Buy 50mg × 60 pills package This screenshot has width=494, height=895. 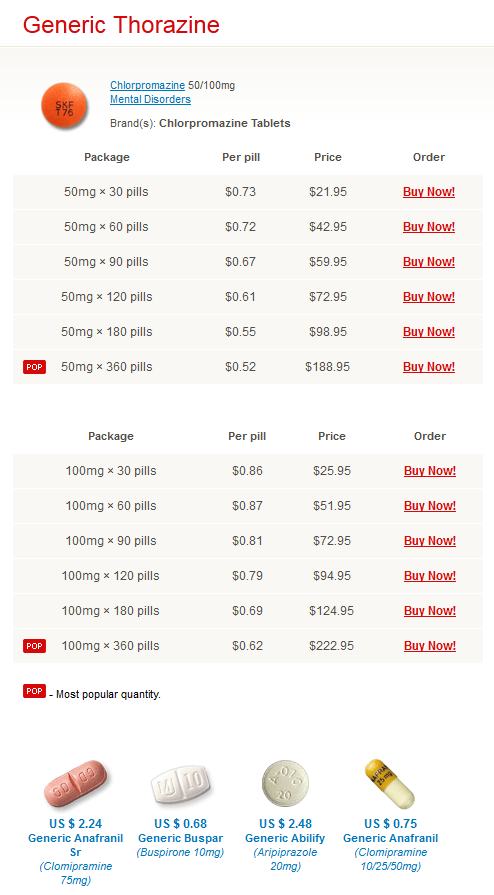429,227
